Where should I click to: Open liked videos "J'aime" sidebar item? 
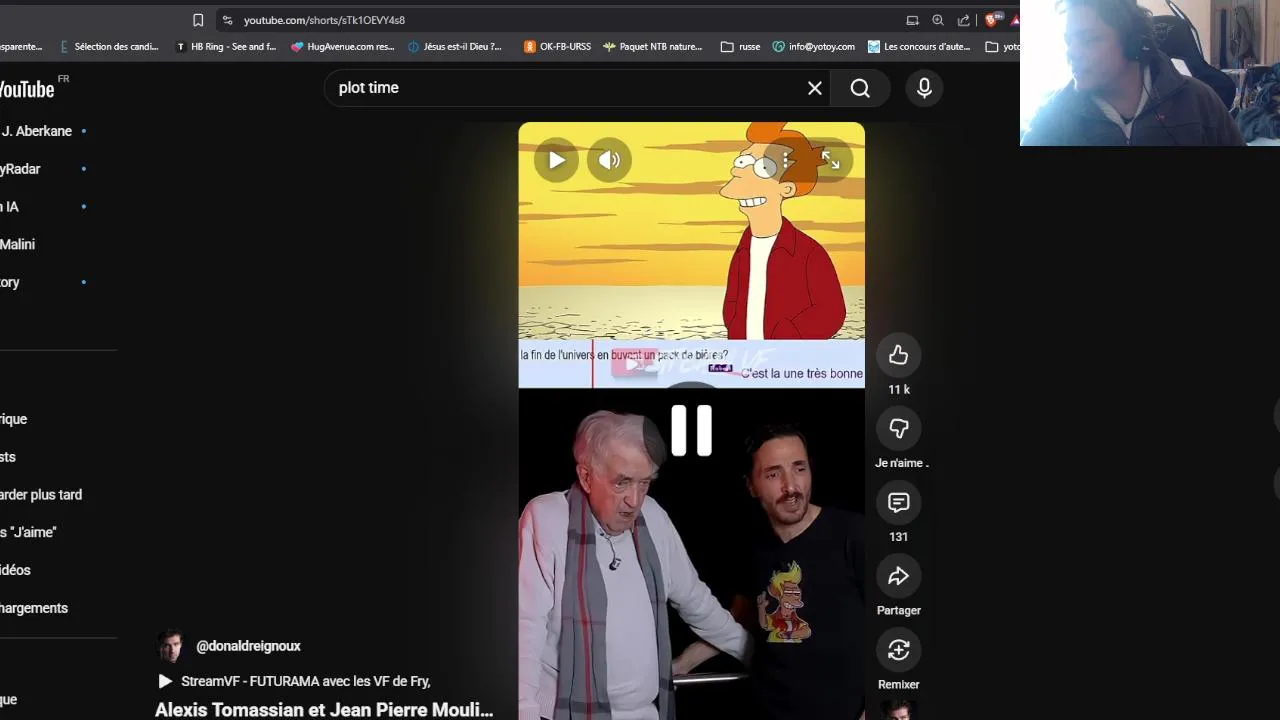pos(28,532)
